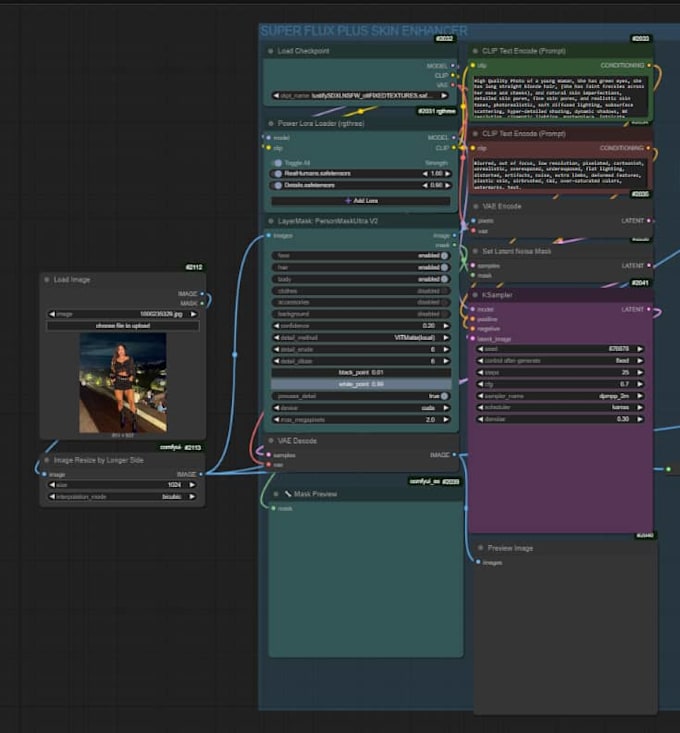The image size is (680, 733).
Task: Toggle the body option in PersonMaskUltra
Action: tap(361, 279)
